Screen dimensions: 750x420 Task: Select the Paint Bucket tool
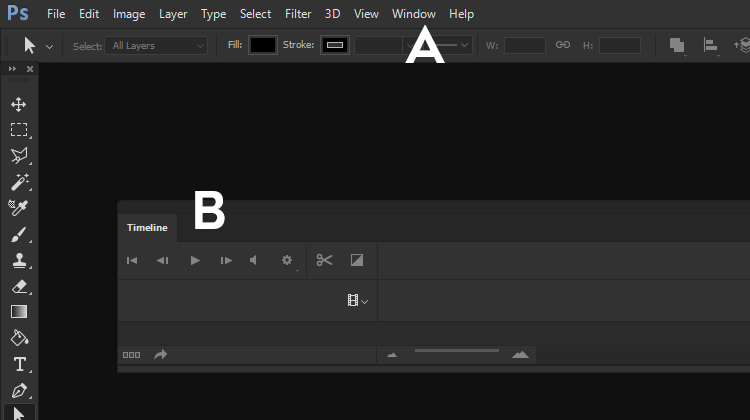(x=19, y=338)
